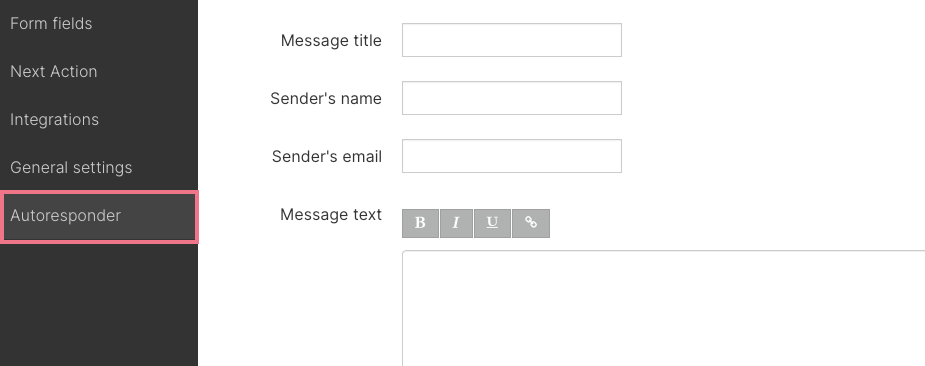925x366 pixels.
Task: Focus the Message title input field
Action: point(511,40)
